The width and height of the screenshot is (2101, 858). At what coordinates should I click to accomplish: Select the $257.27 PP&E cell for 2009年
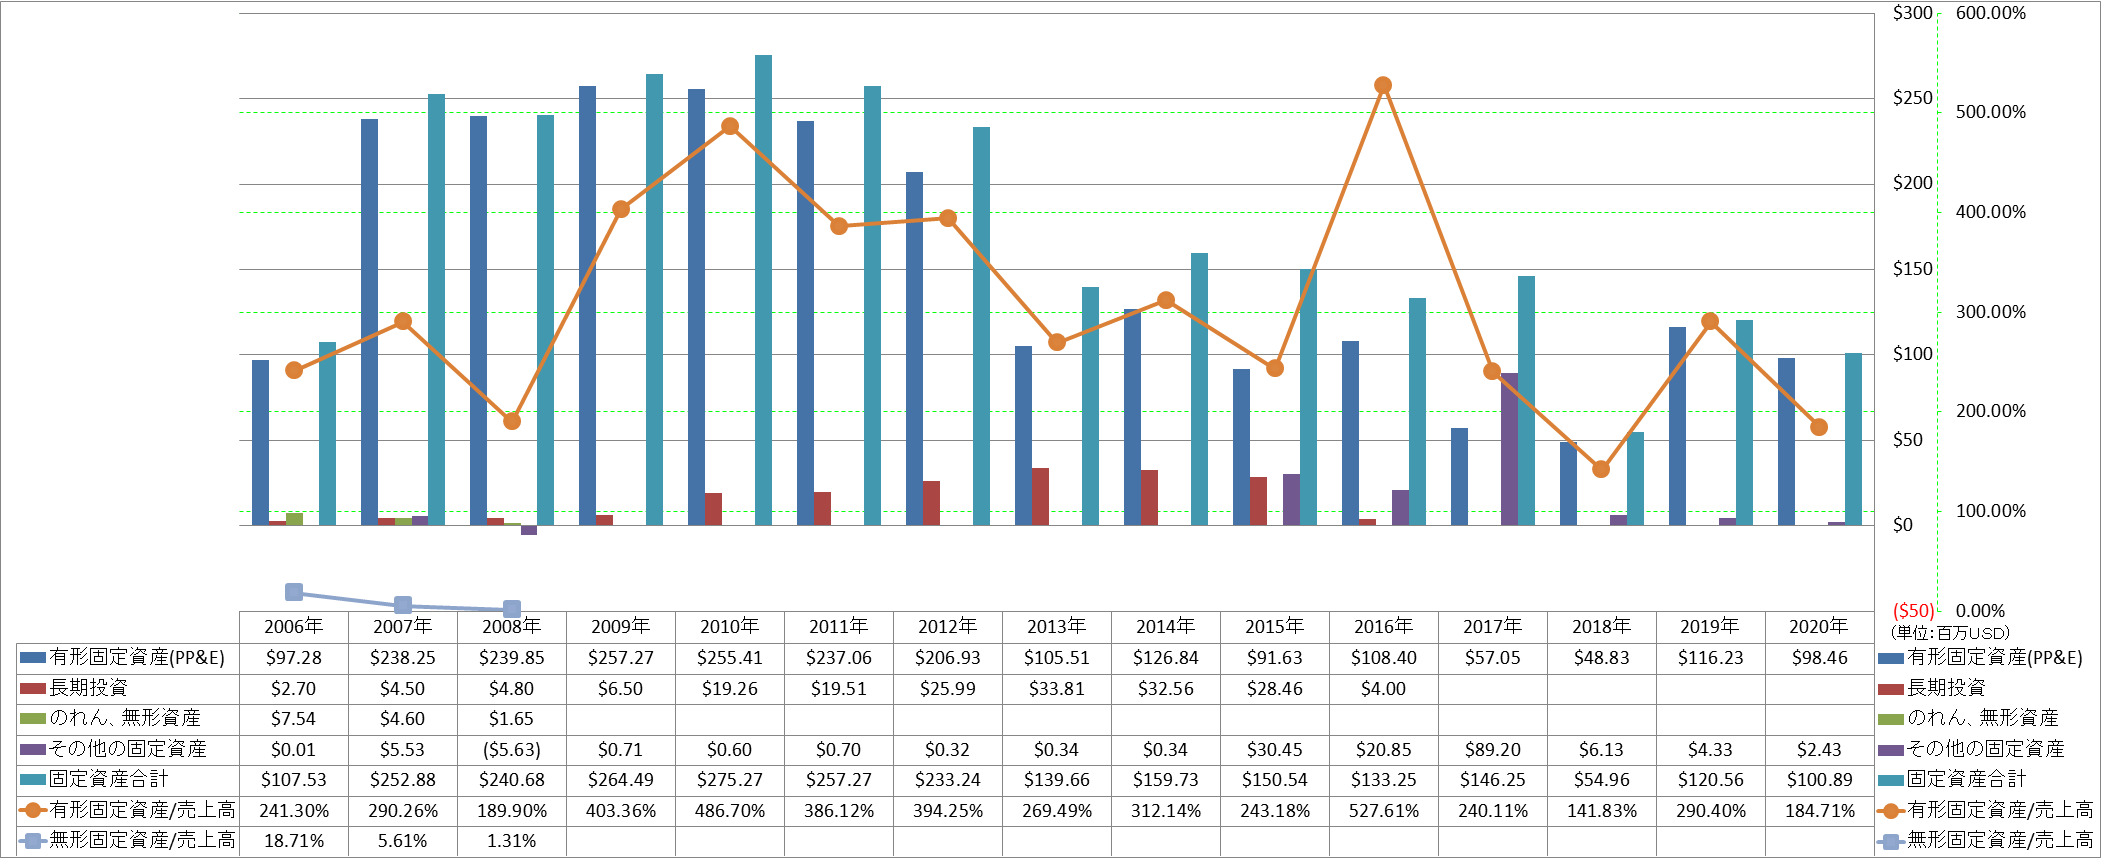(x=620, y=658)
